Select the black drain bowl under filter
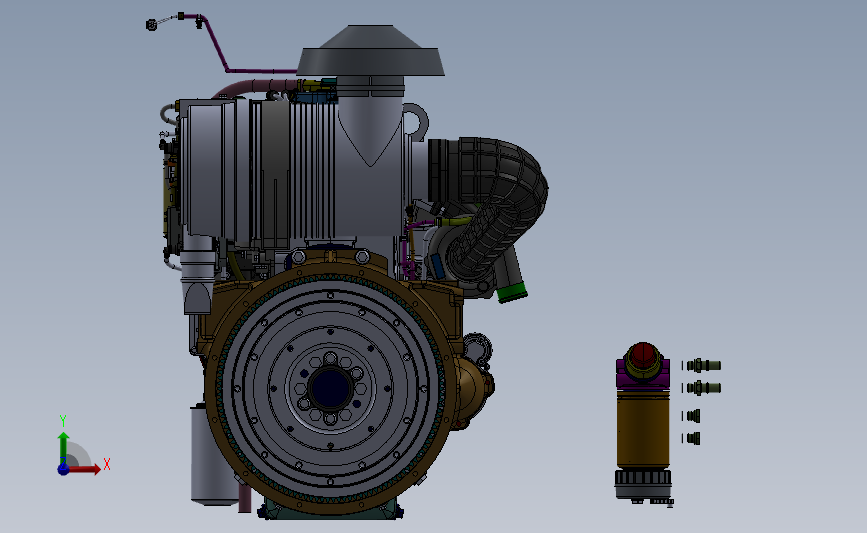The image size is (867, 533). pos(643,484)
